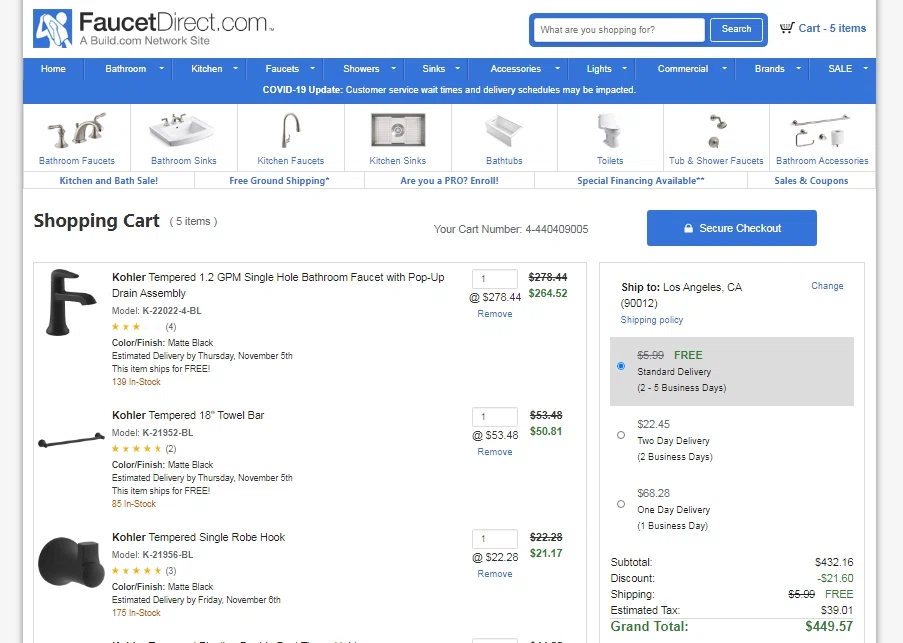Open the Bathroom navigation menu
The image size is (903, 643).
click(126, 69)
